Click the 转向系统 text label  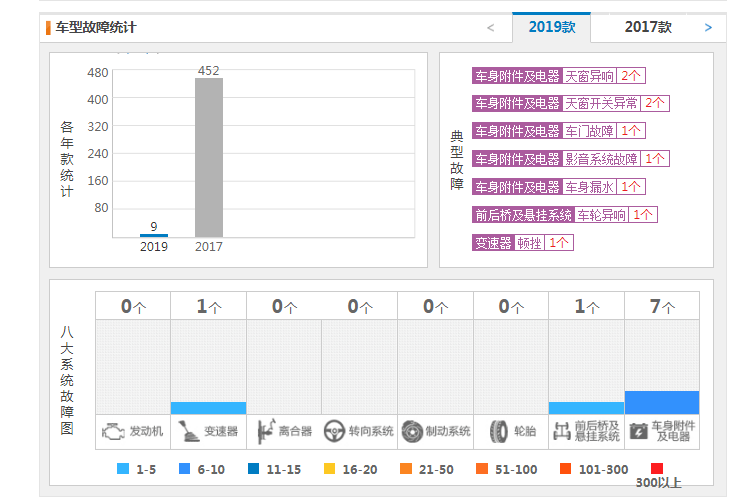371,432
